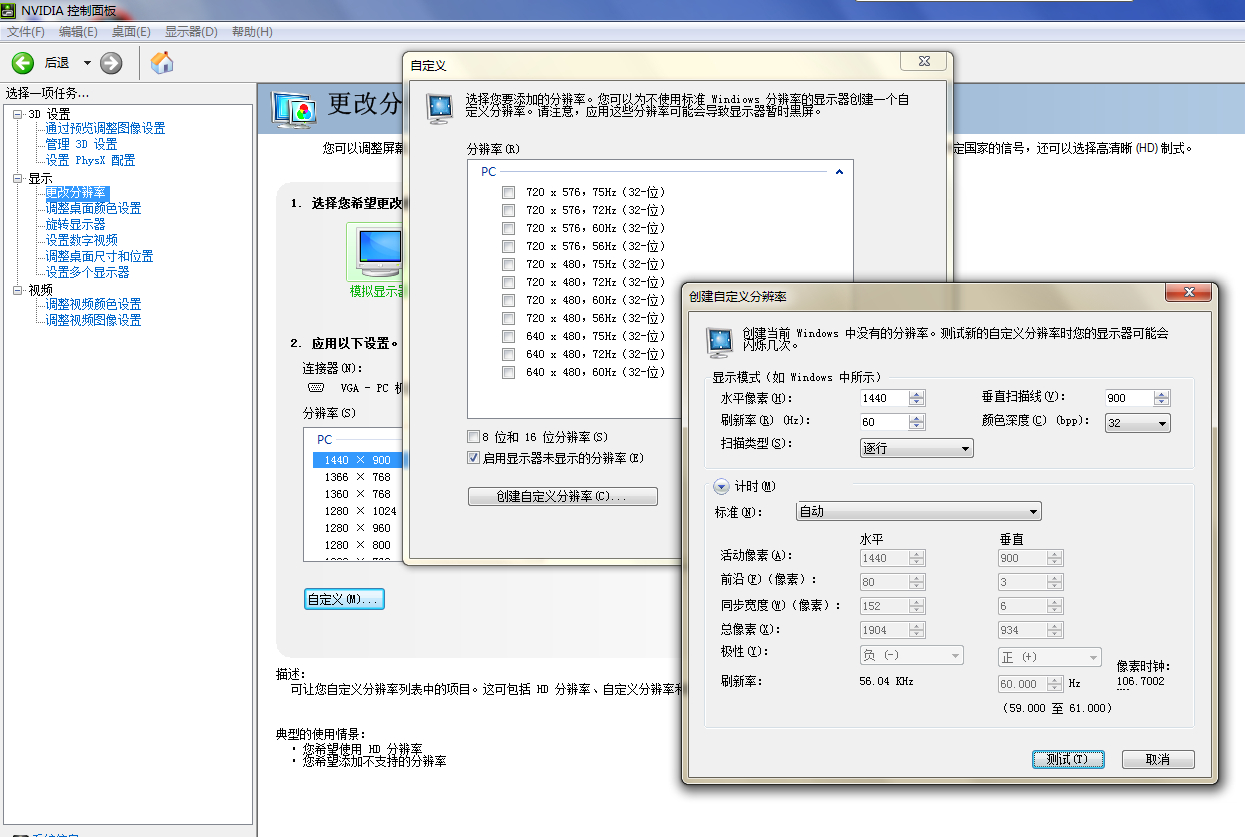
Task: Select 1360 × 768 in main resolution list
Action: (357, 494)
